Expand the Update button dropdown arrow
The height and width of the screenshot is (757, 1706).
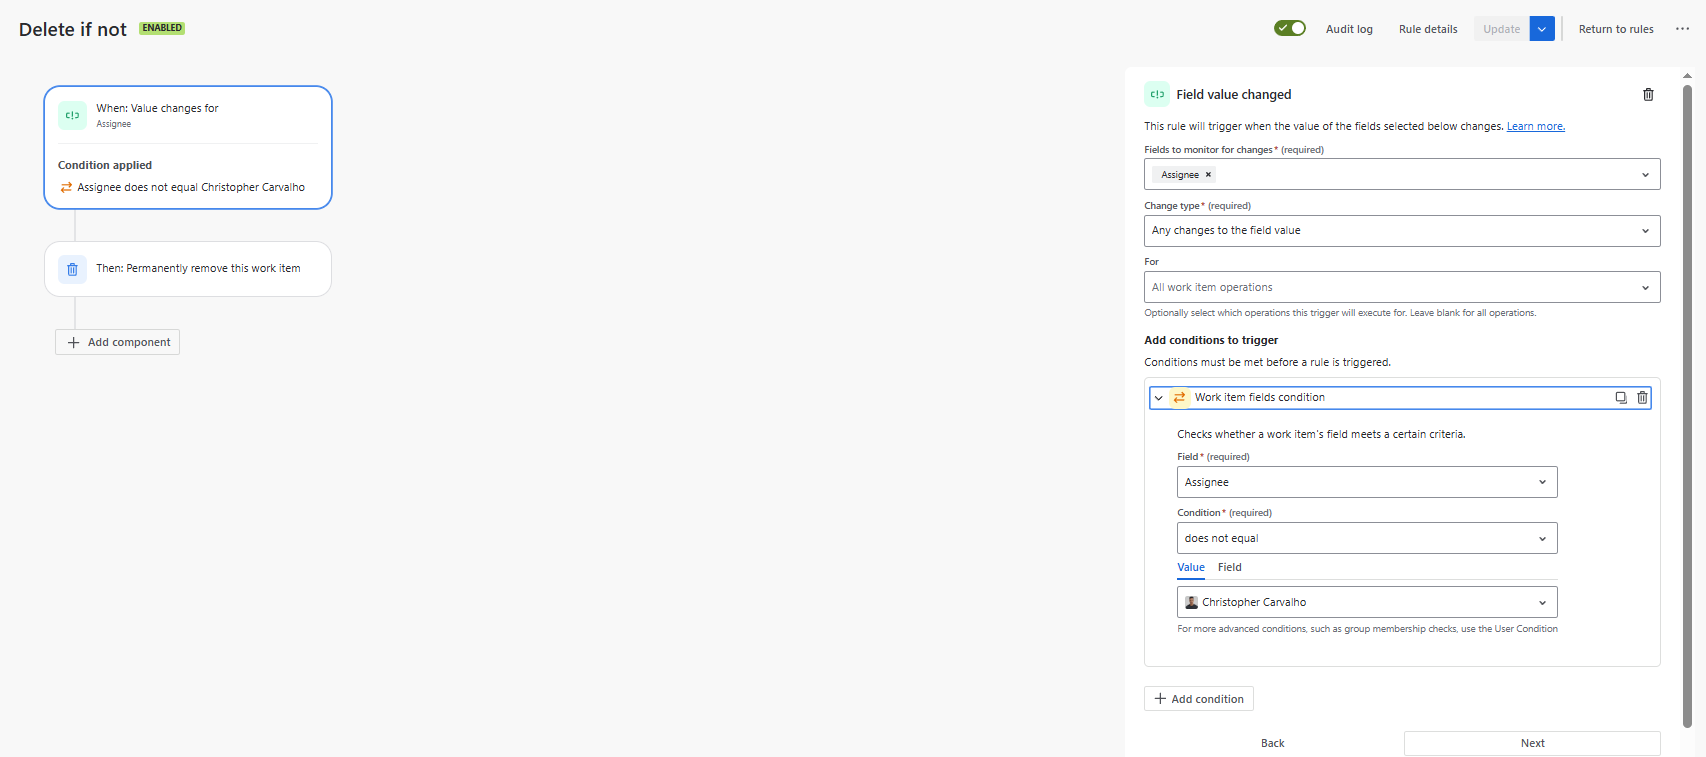tap(1542, 29)
